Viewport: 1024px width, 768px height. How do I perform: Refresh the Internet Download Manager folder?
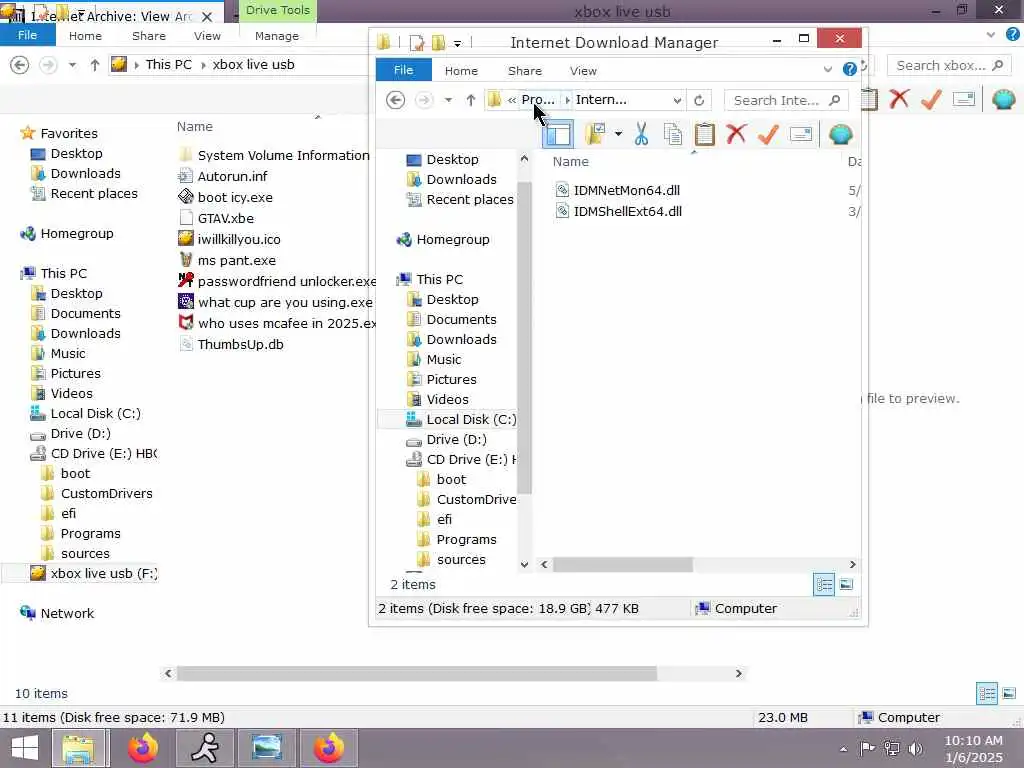pos(699,101)
